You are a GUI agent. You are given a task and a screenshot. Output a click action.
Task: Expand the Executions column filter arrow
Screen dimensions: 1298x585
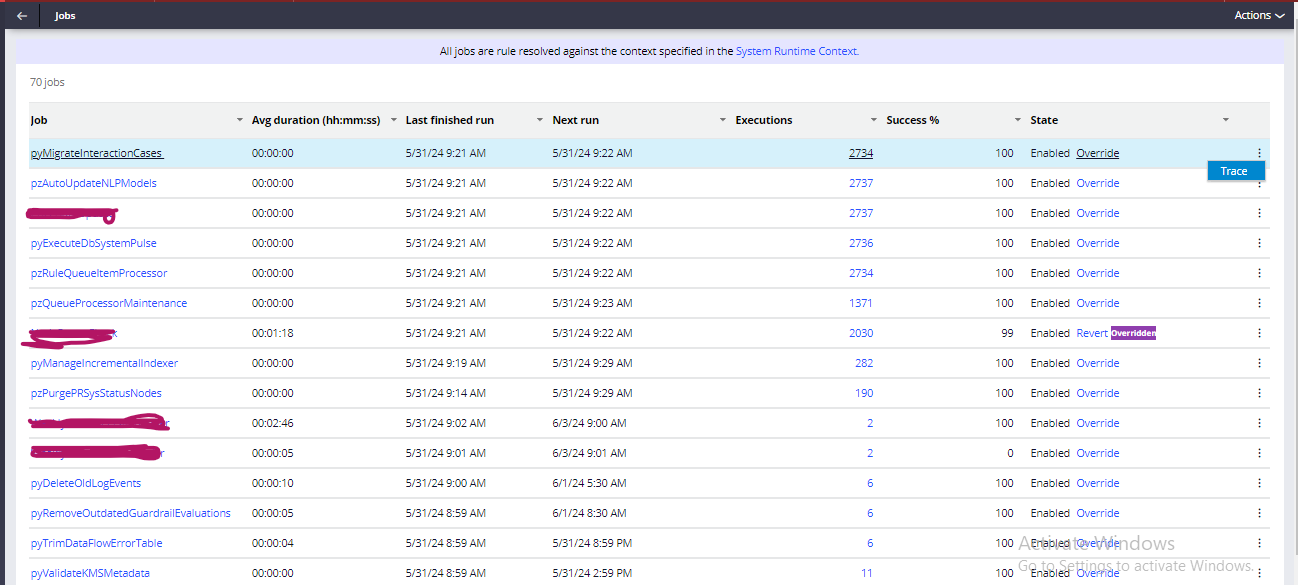coord(874,120)
